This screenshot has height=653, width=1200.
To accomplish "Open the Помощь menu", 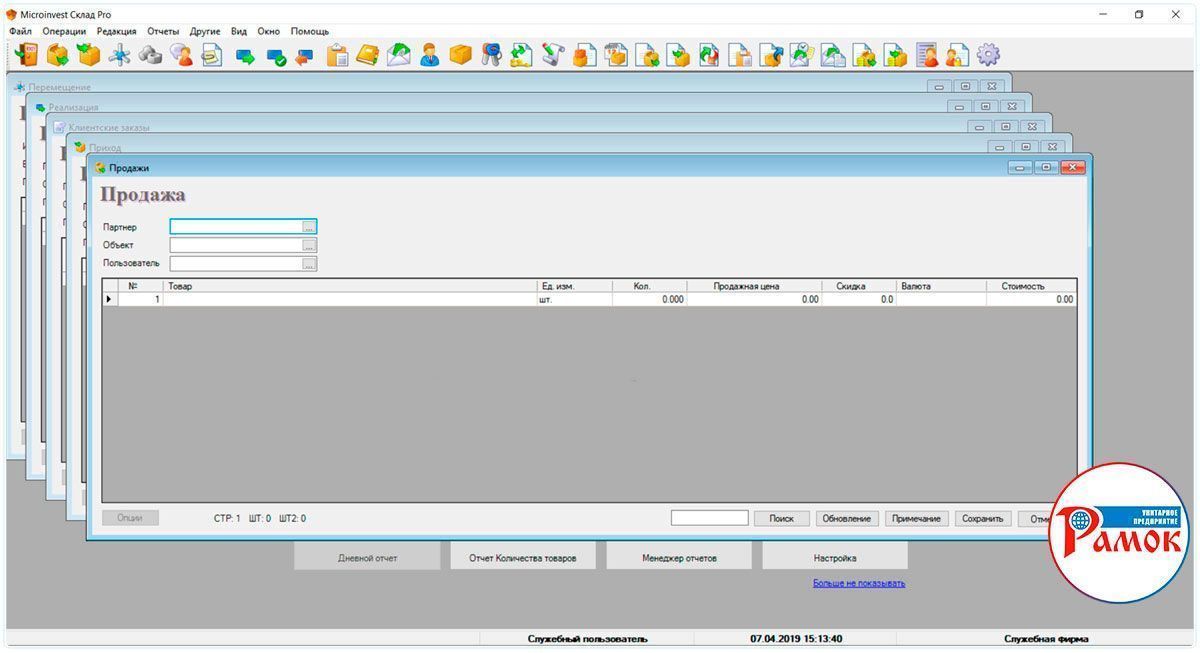I will point(310,31).
